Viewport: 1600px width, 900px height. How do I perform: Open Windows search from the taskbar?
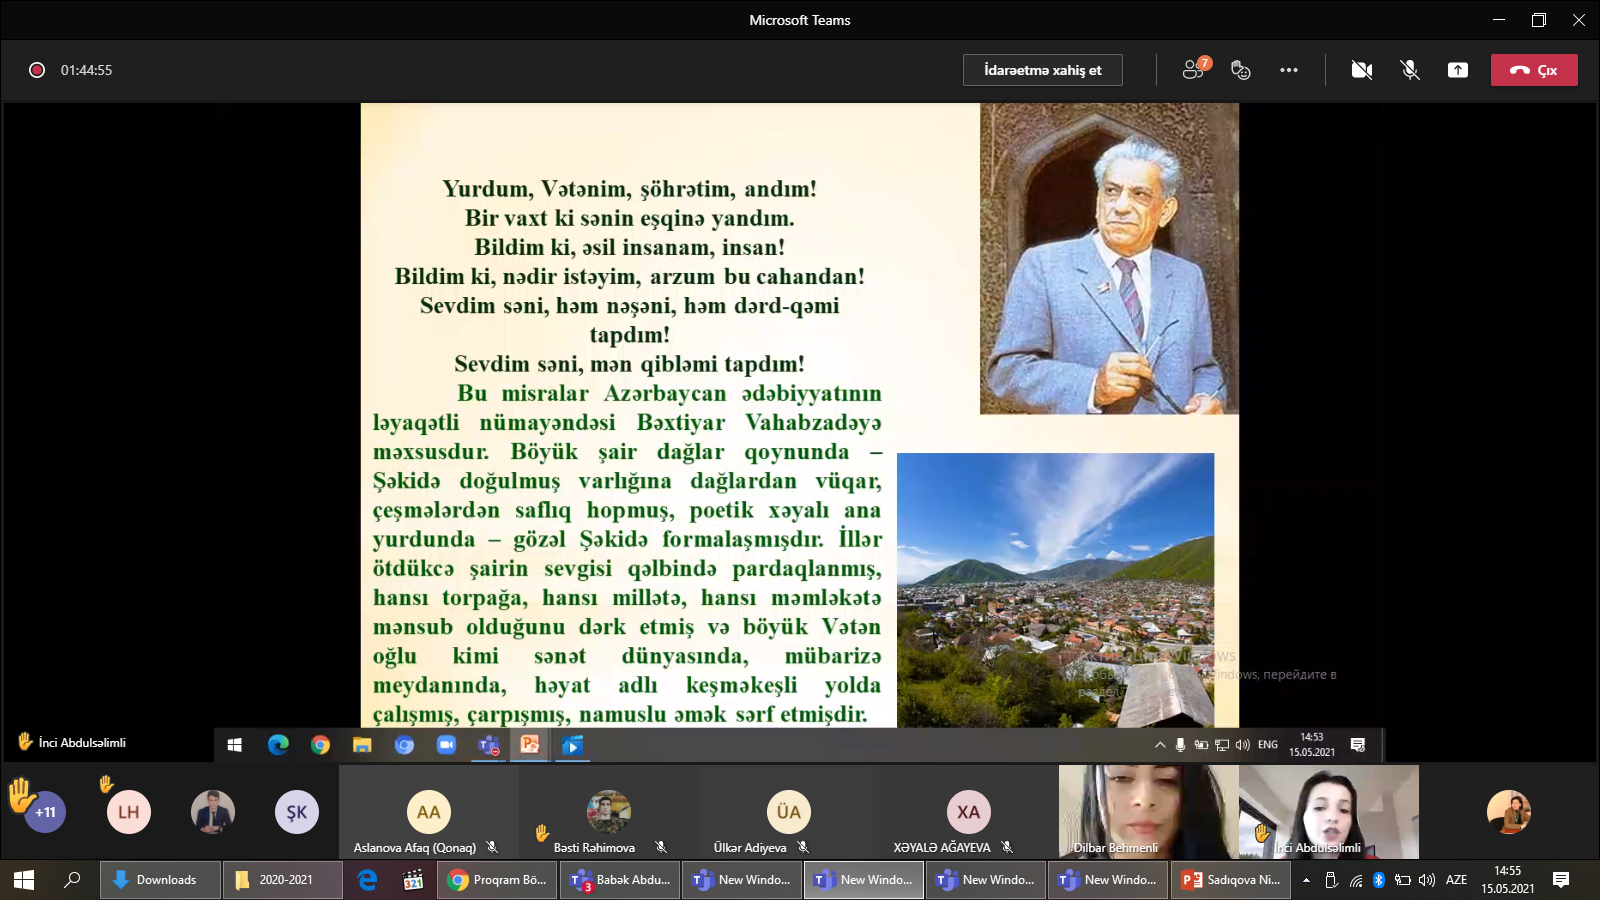click(72, 880)
